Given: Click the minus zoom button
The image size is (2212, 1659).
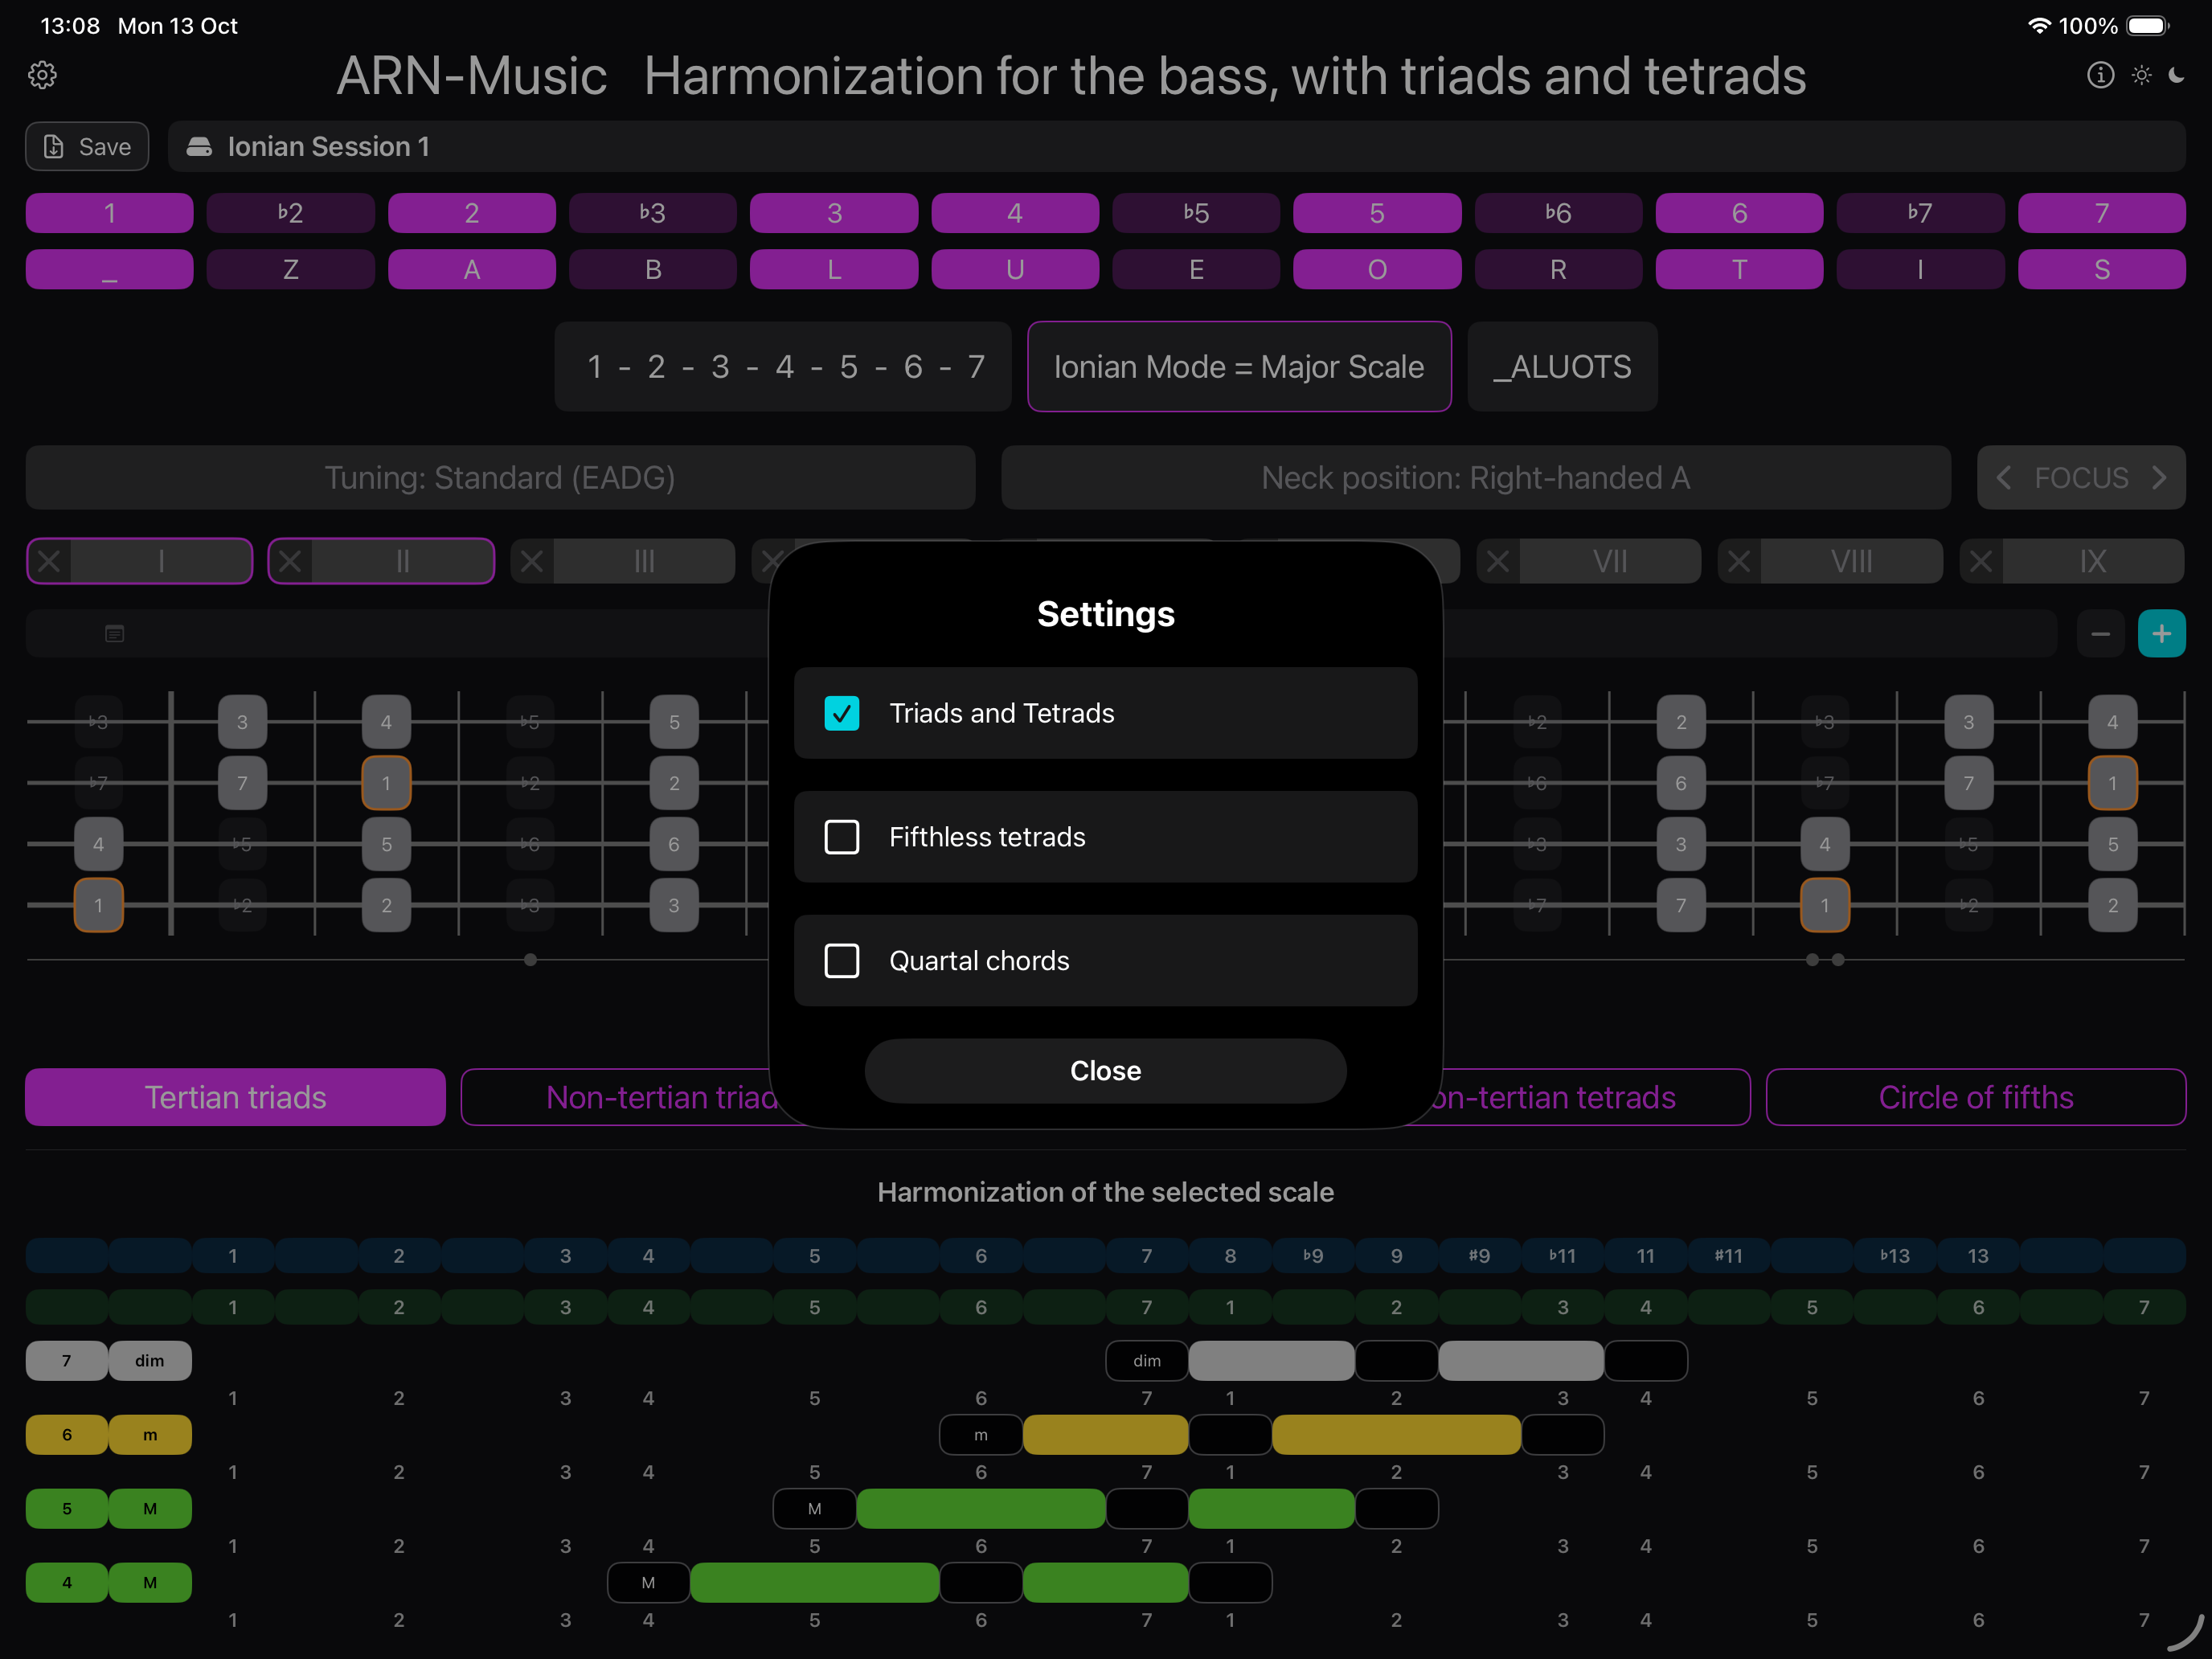Looking at the screenshot, I should (2100, 634).
